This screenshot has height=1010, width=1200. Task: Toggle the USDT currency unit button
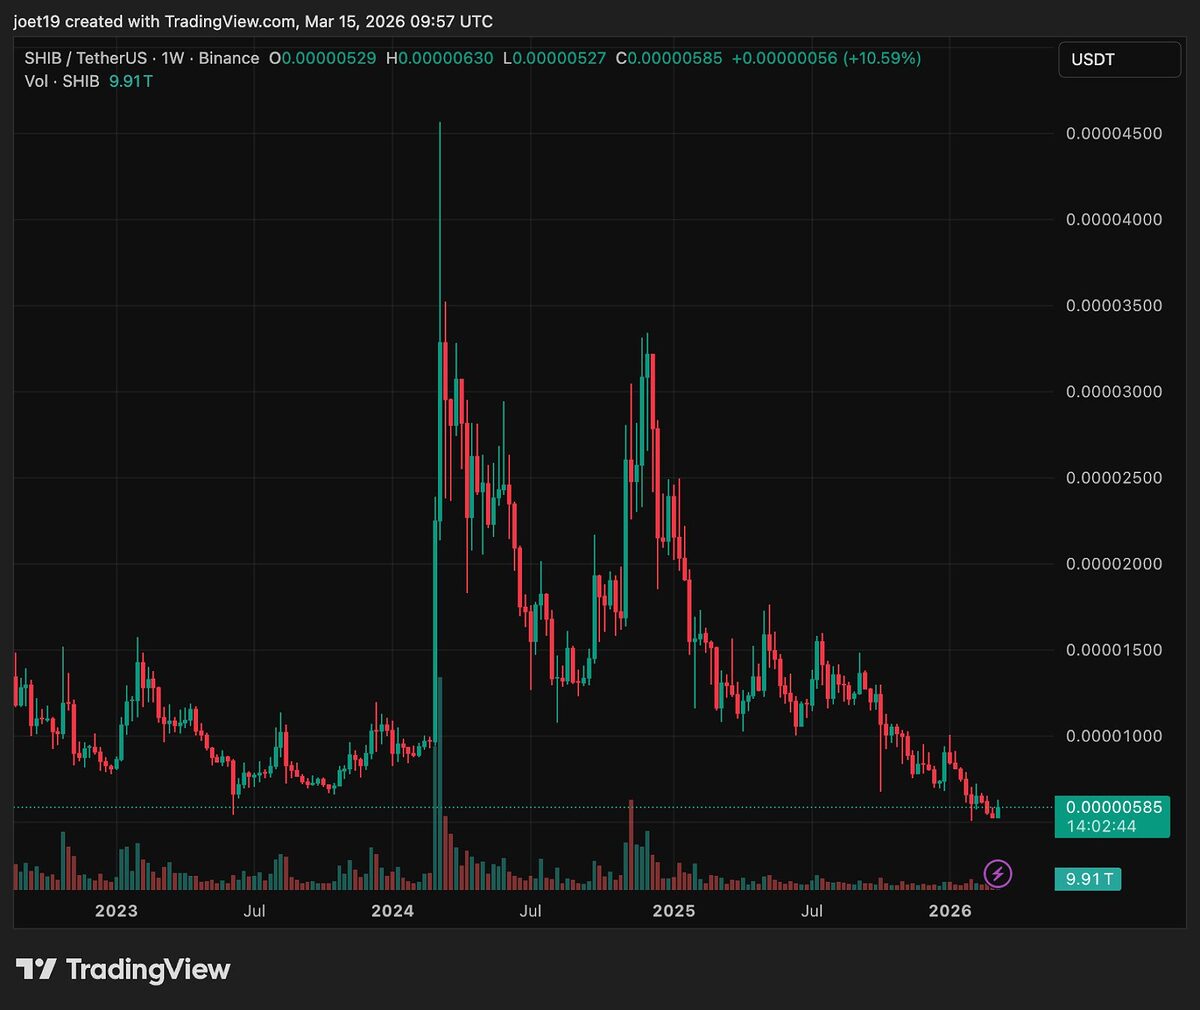[x=1117, y=59]
